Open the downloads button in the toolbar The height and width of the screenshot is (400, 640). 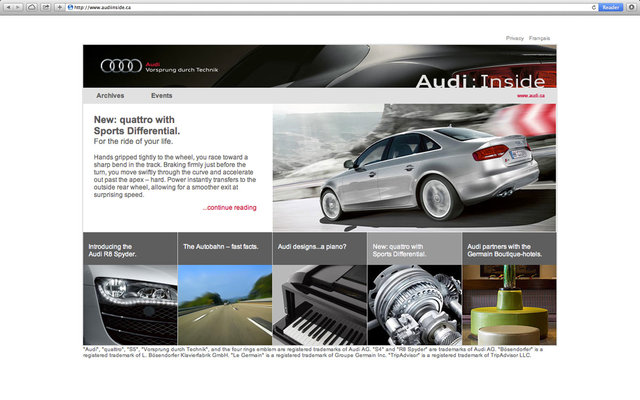point(631,7)
